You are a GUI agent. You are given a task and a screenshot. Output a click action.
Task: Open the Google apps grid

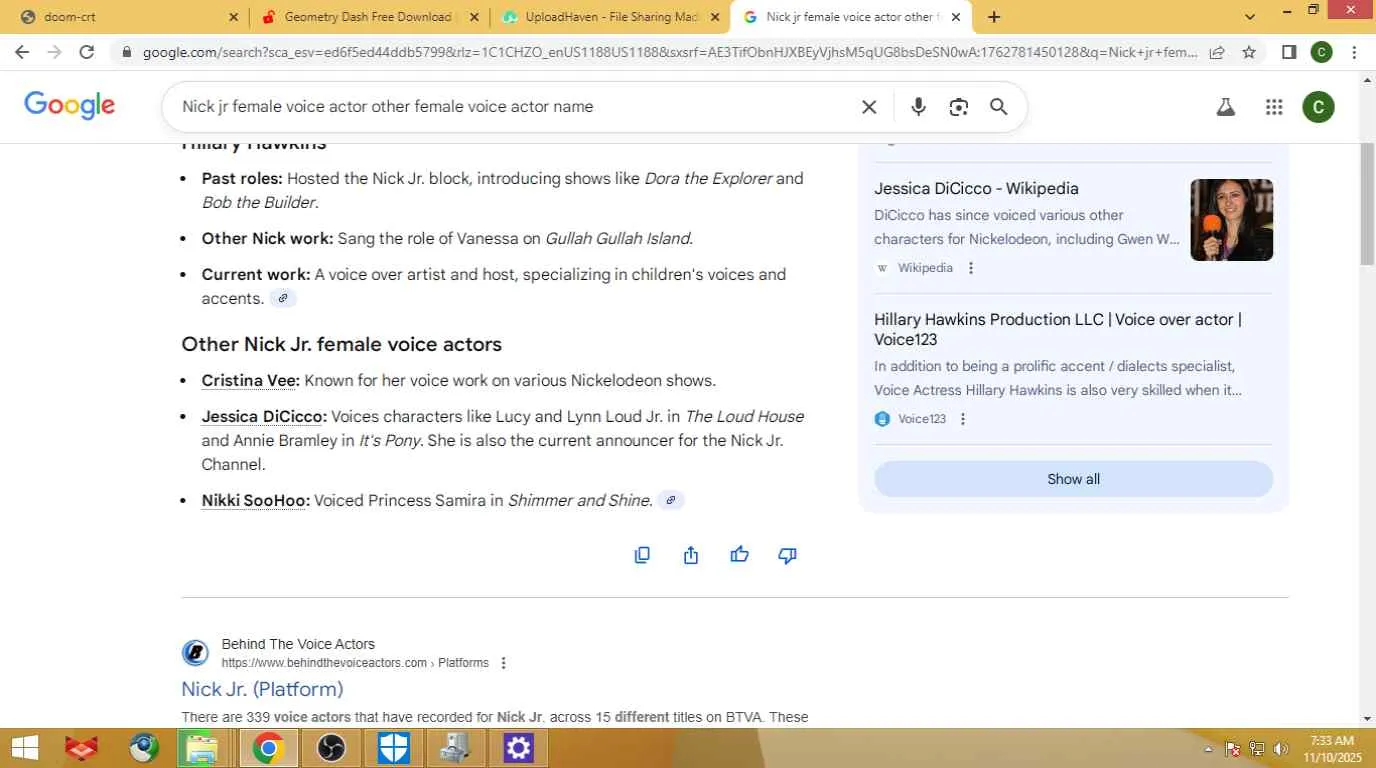(1274, 107)
